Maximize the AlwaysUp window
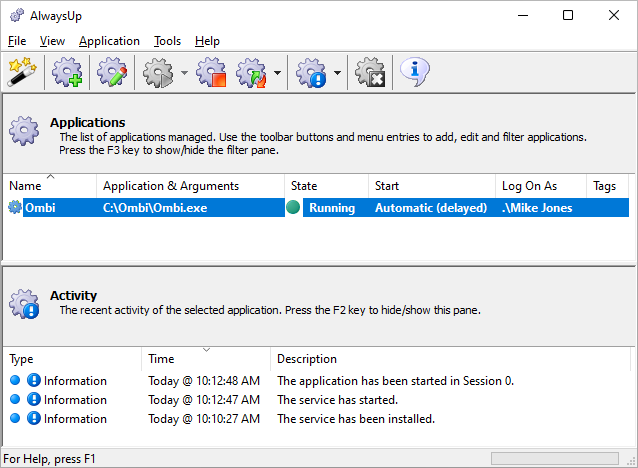Viewport: 638px width, 468px height. click(x=568, y=15)
